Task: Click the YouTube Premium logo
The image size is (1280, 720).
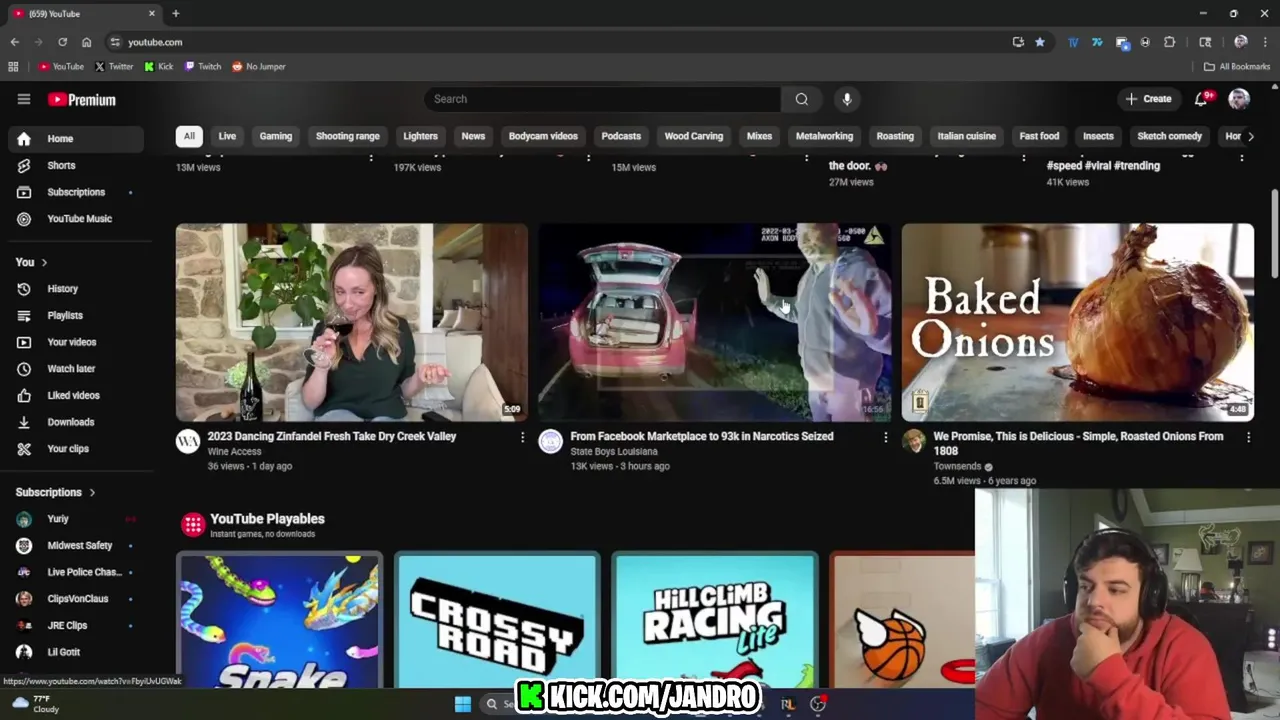Action: 82,100
